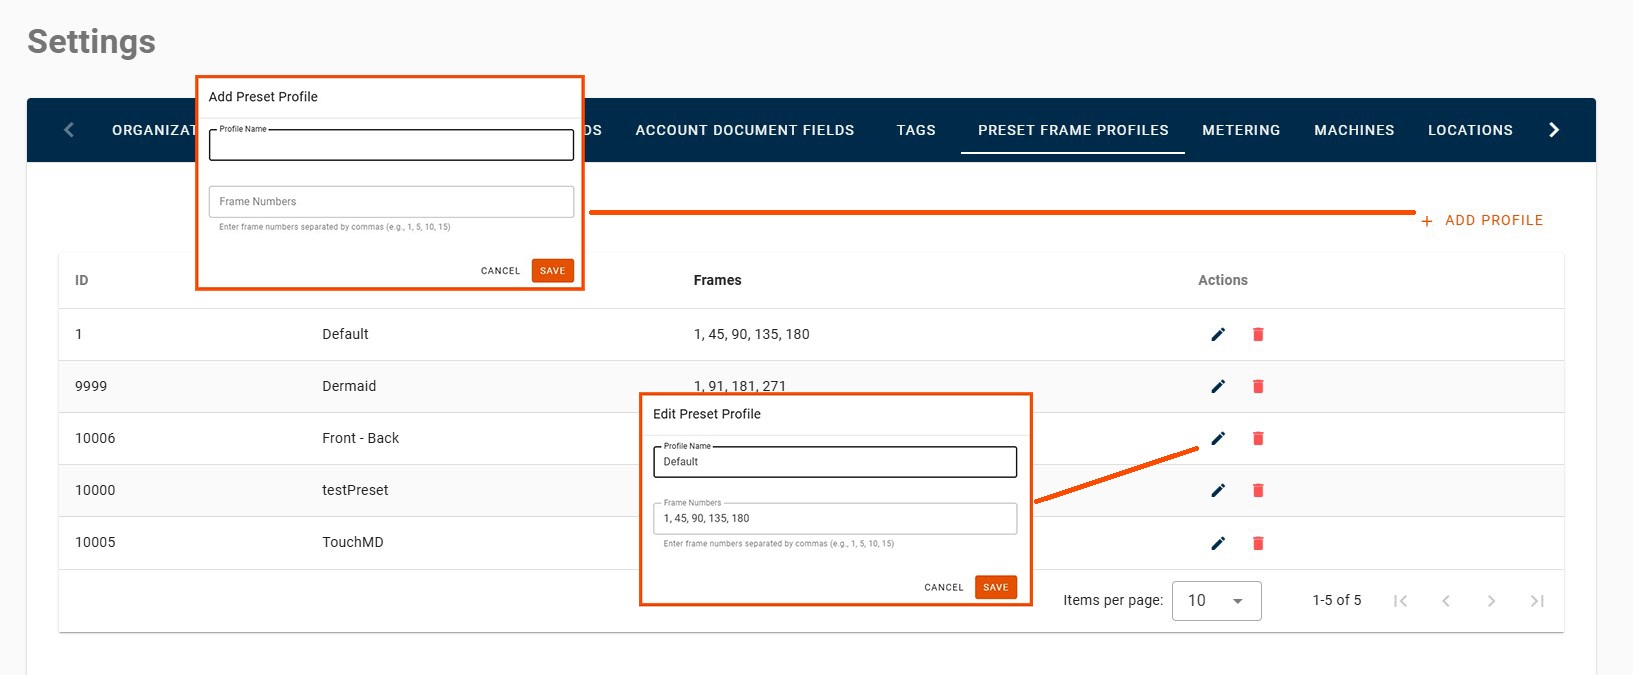Open the Machines tab
This screenshot has height=675, width=1633.
pos(1354,130)
